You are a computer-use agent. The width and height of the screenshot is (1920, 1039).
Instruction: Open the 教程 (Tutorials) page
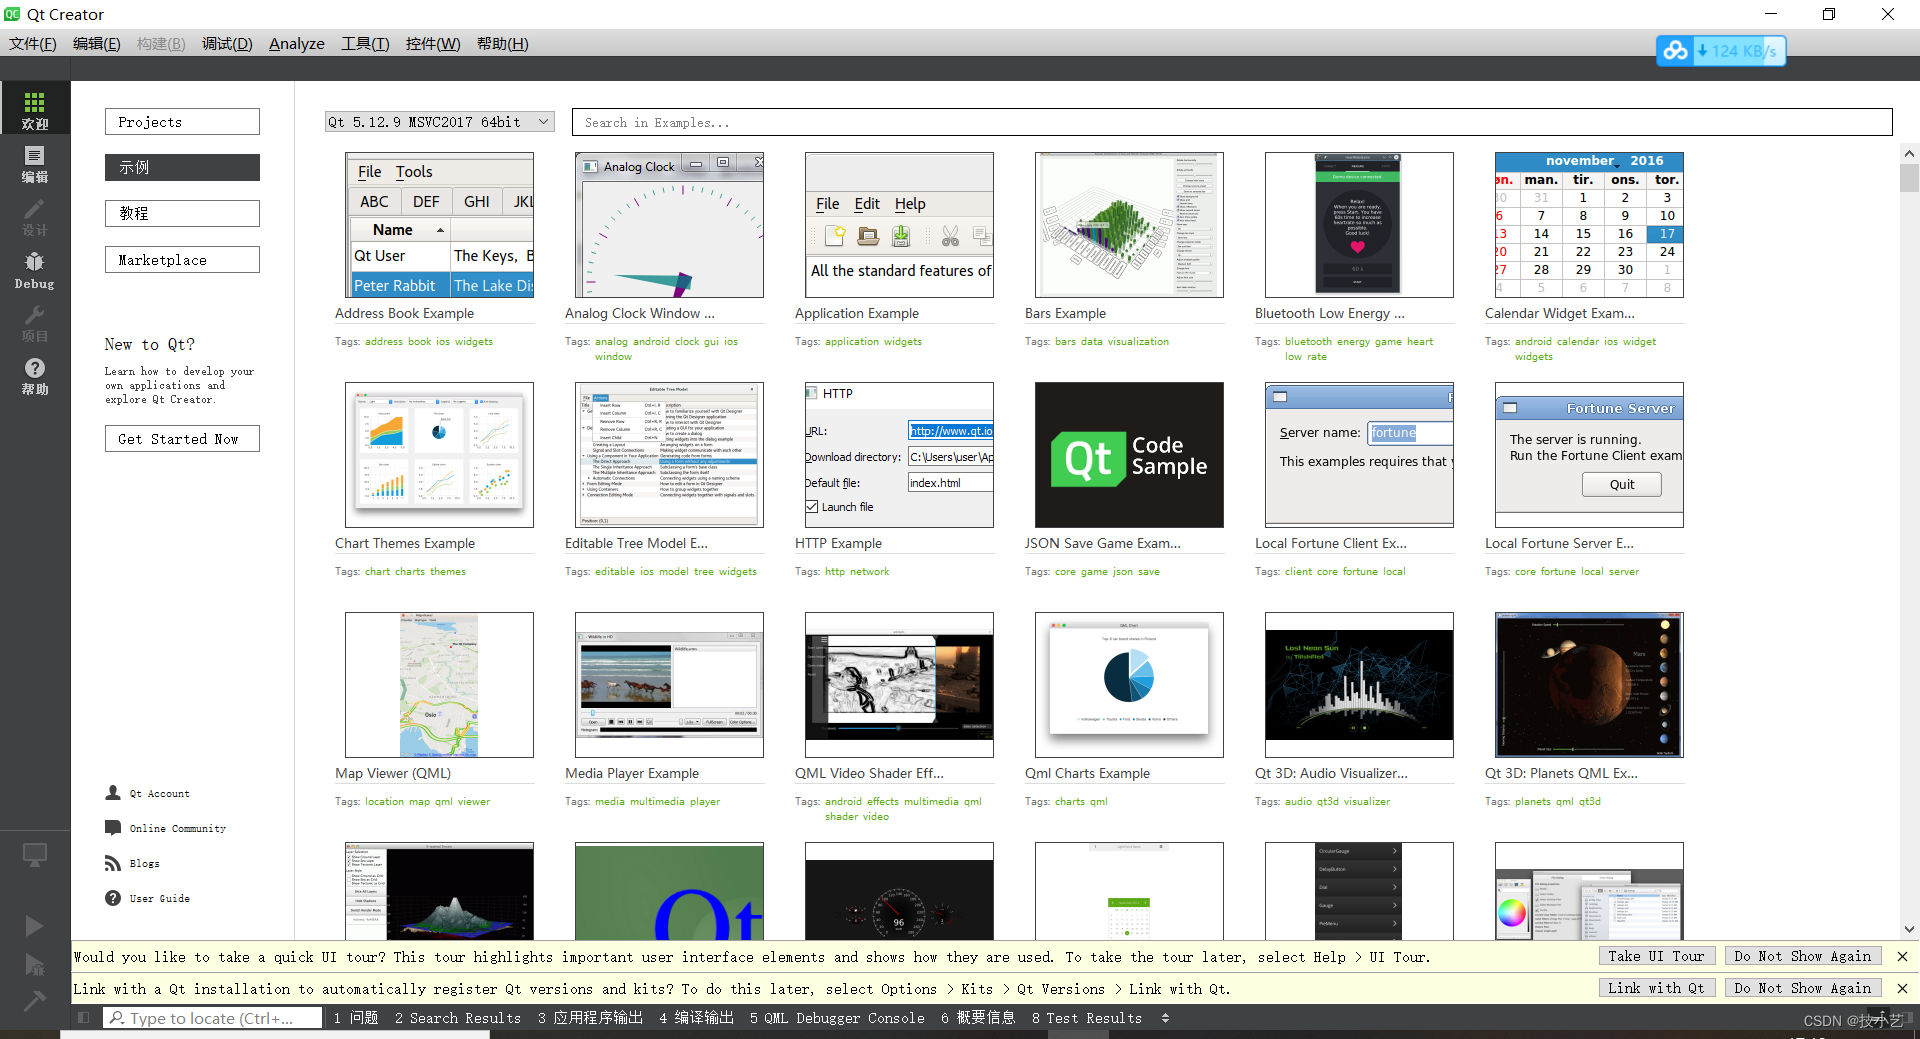[x=182, y=214]
